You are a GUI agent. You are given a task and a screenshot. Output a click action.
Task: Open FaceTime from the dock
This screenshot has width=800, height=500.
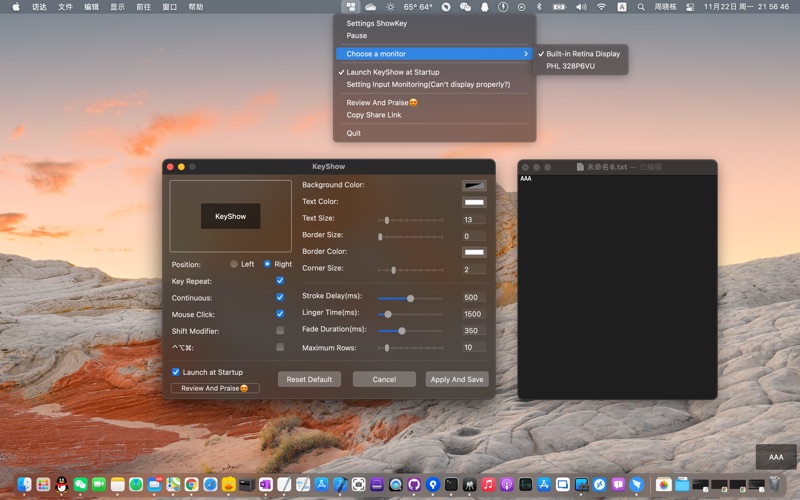click(99, 484)
